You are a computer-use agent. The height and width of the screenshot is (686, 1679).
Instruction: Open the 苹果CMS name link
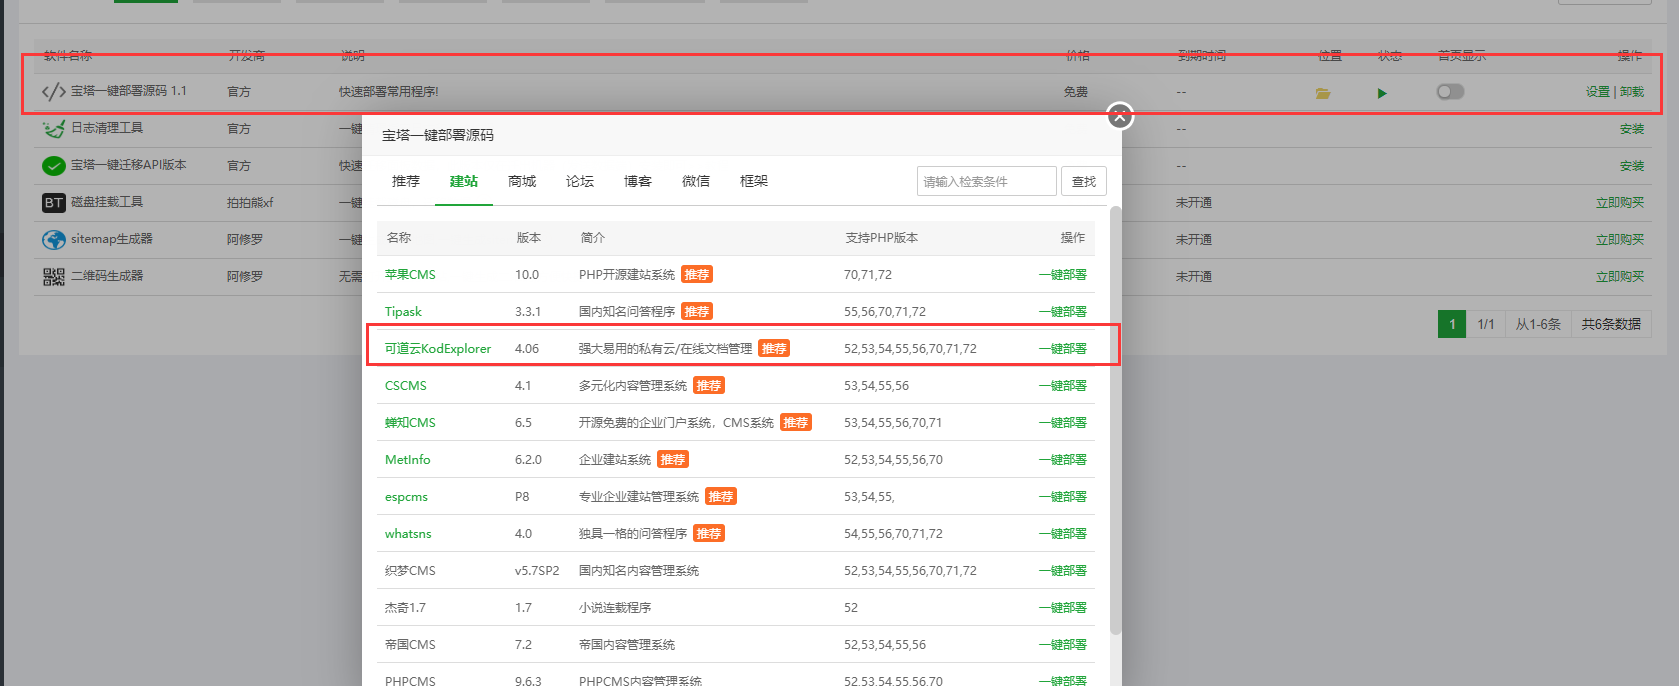tap(410, 275)
